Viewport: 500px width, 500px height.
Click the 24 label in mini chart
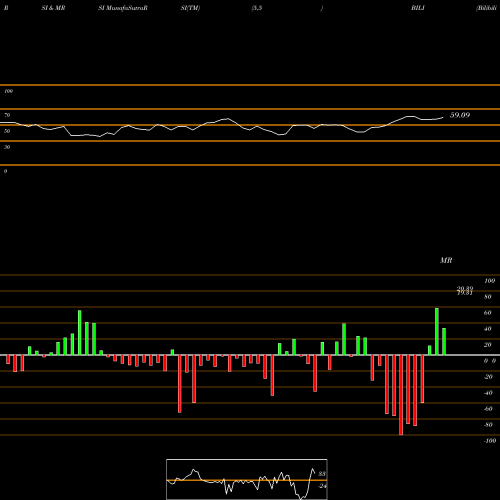[x=322, y=486]
